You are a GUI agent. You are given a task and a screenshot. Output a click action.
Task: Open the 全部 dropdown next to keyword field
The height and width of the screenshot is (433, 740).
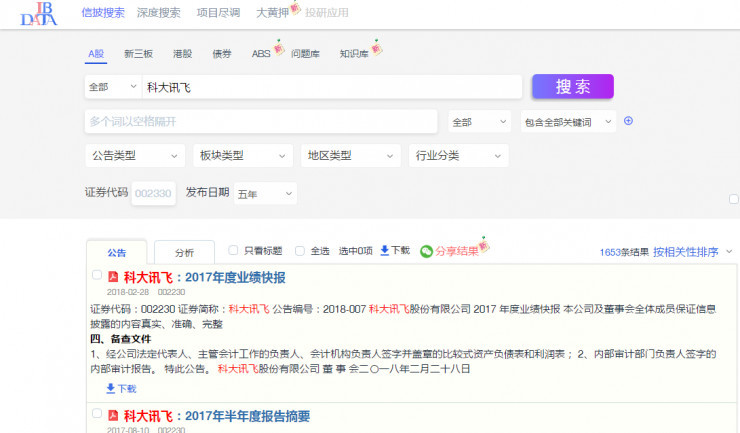tap(479, 122)
